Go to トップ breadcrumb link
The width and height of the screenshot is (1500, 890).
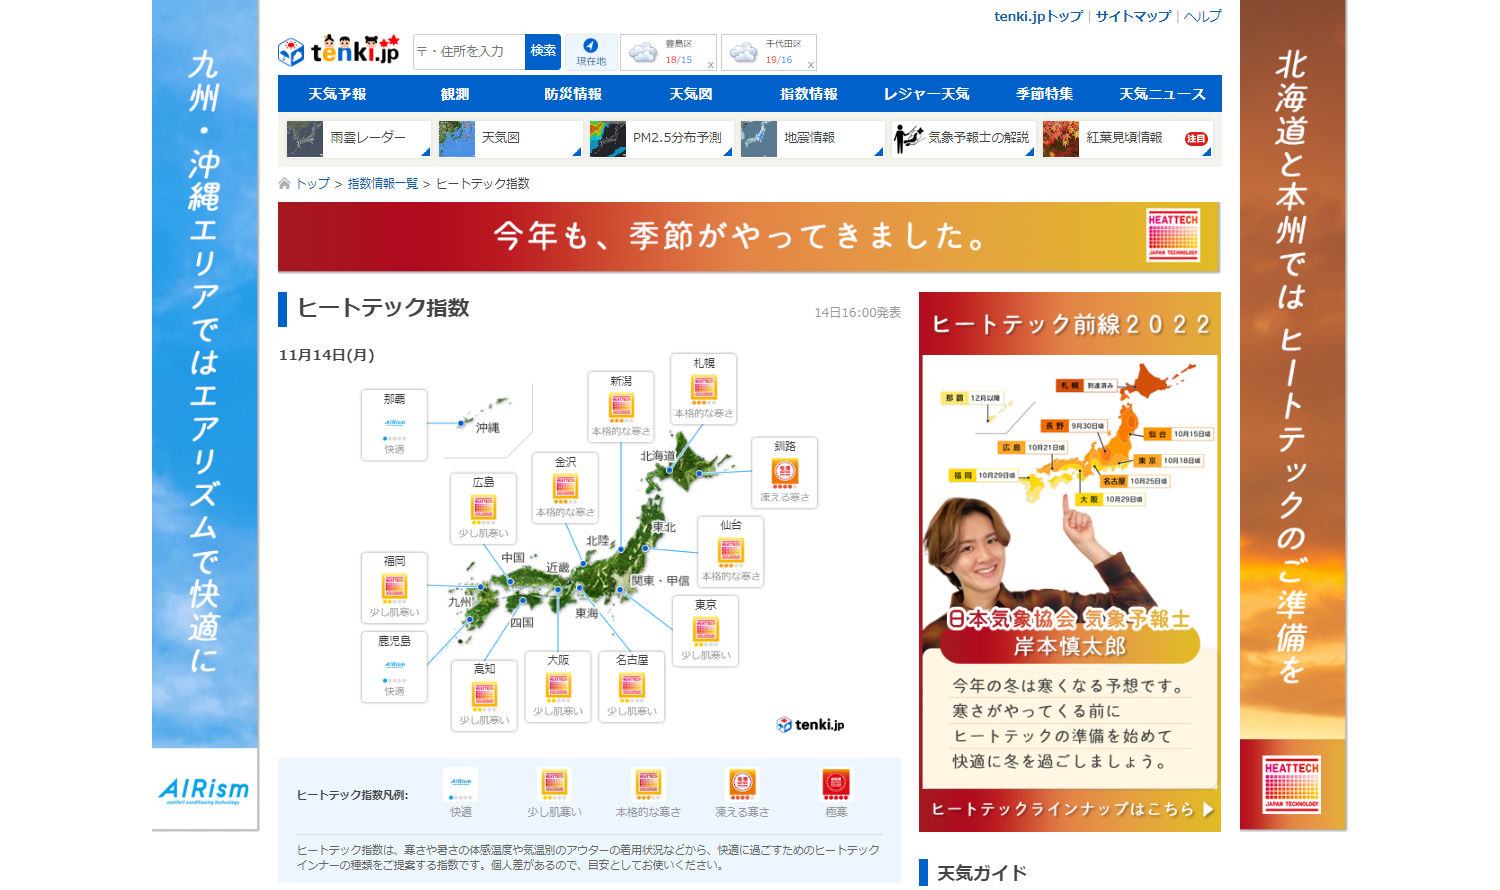click(x=312, y=184)
